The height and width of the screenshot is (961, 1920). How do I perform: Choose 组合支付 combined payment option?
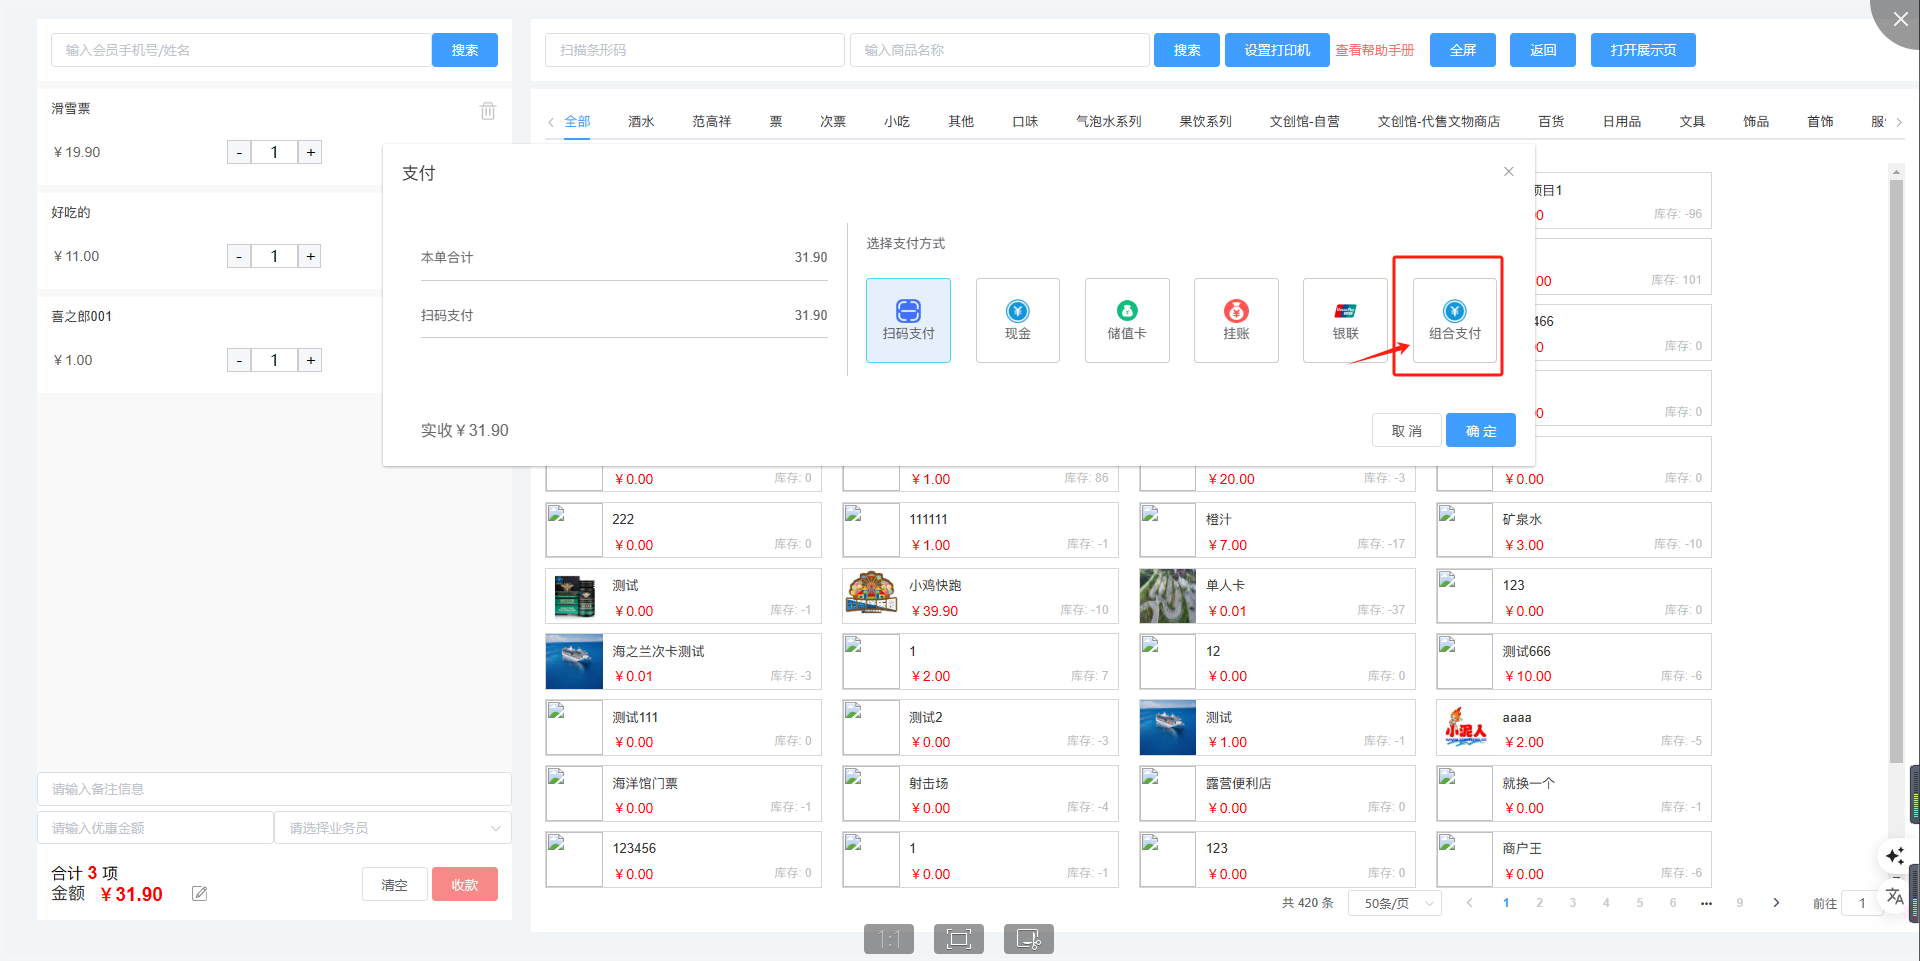click(1454, 320)
